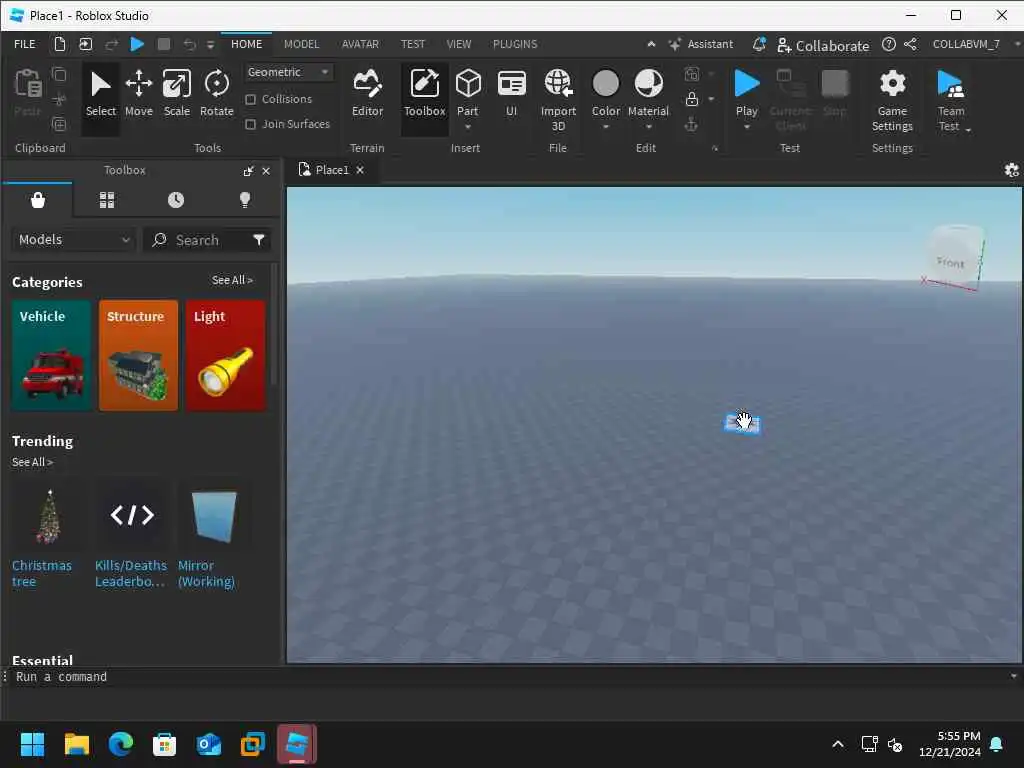Undock the Toolbox panel
The height and width of the screenshot is (768, 1024).
[x=248, y=171]
